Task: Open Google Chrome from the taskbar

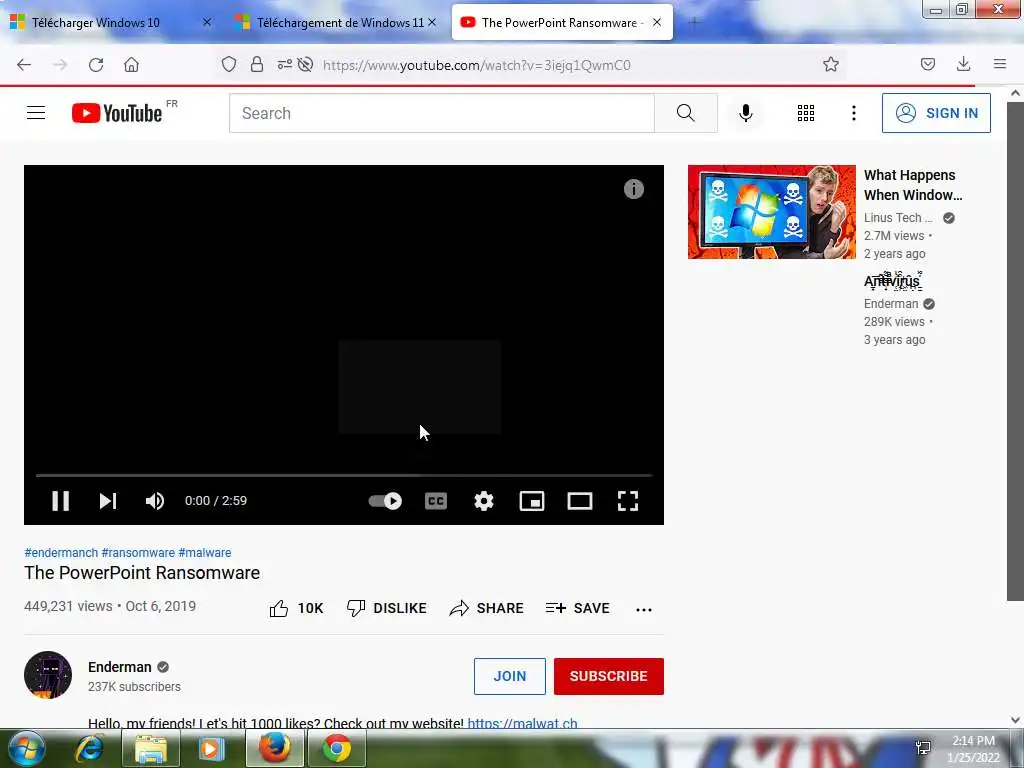Action: [x=336, y=748]
